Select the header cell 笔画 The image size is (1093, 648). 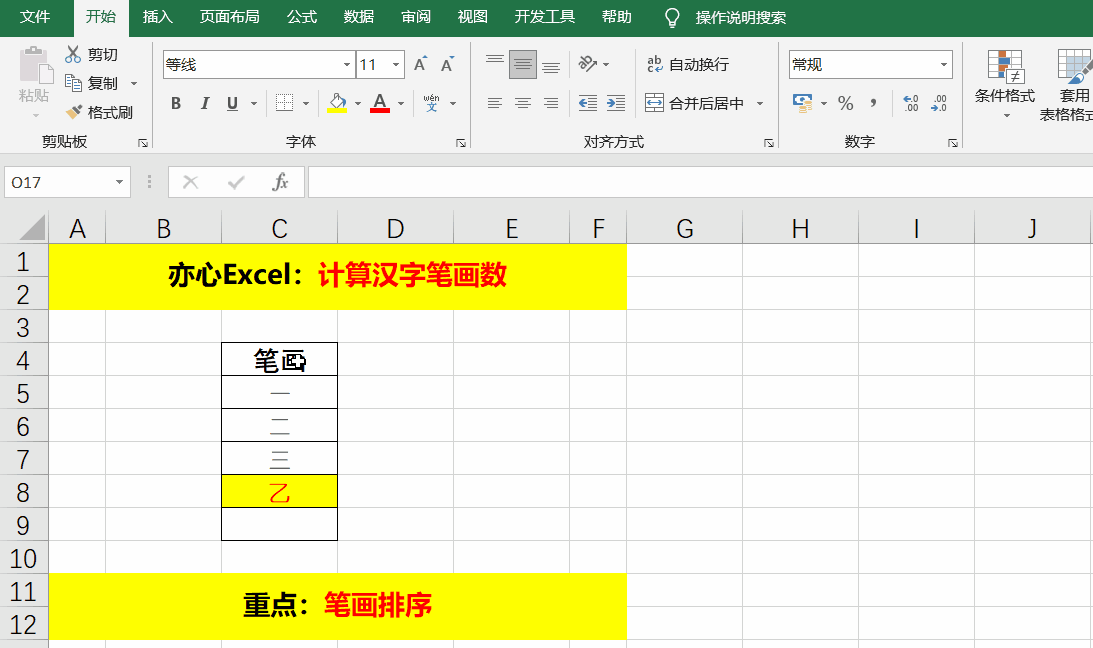pyautogui.click(x=280, y=360)
